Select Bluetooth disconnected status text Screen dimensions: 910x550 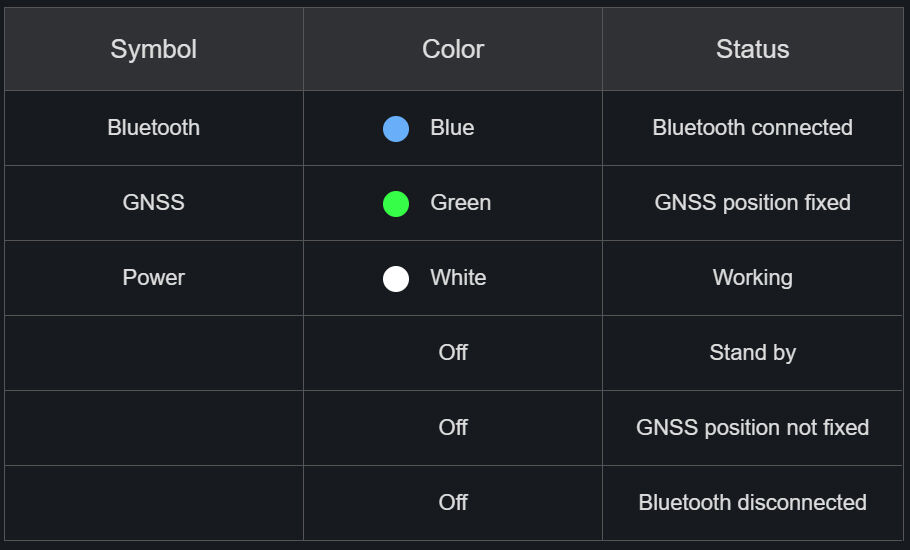point(752,503)
